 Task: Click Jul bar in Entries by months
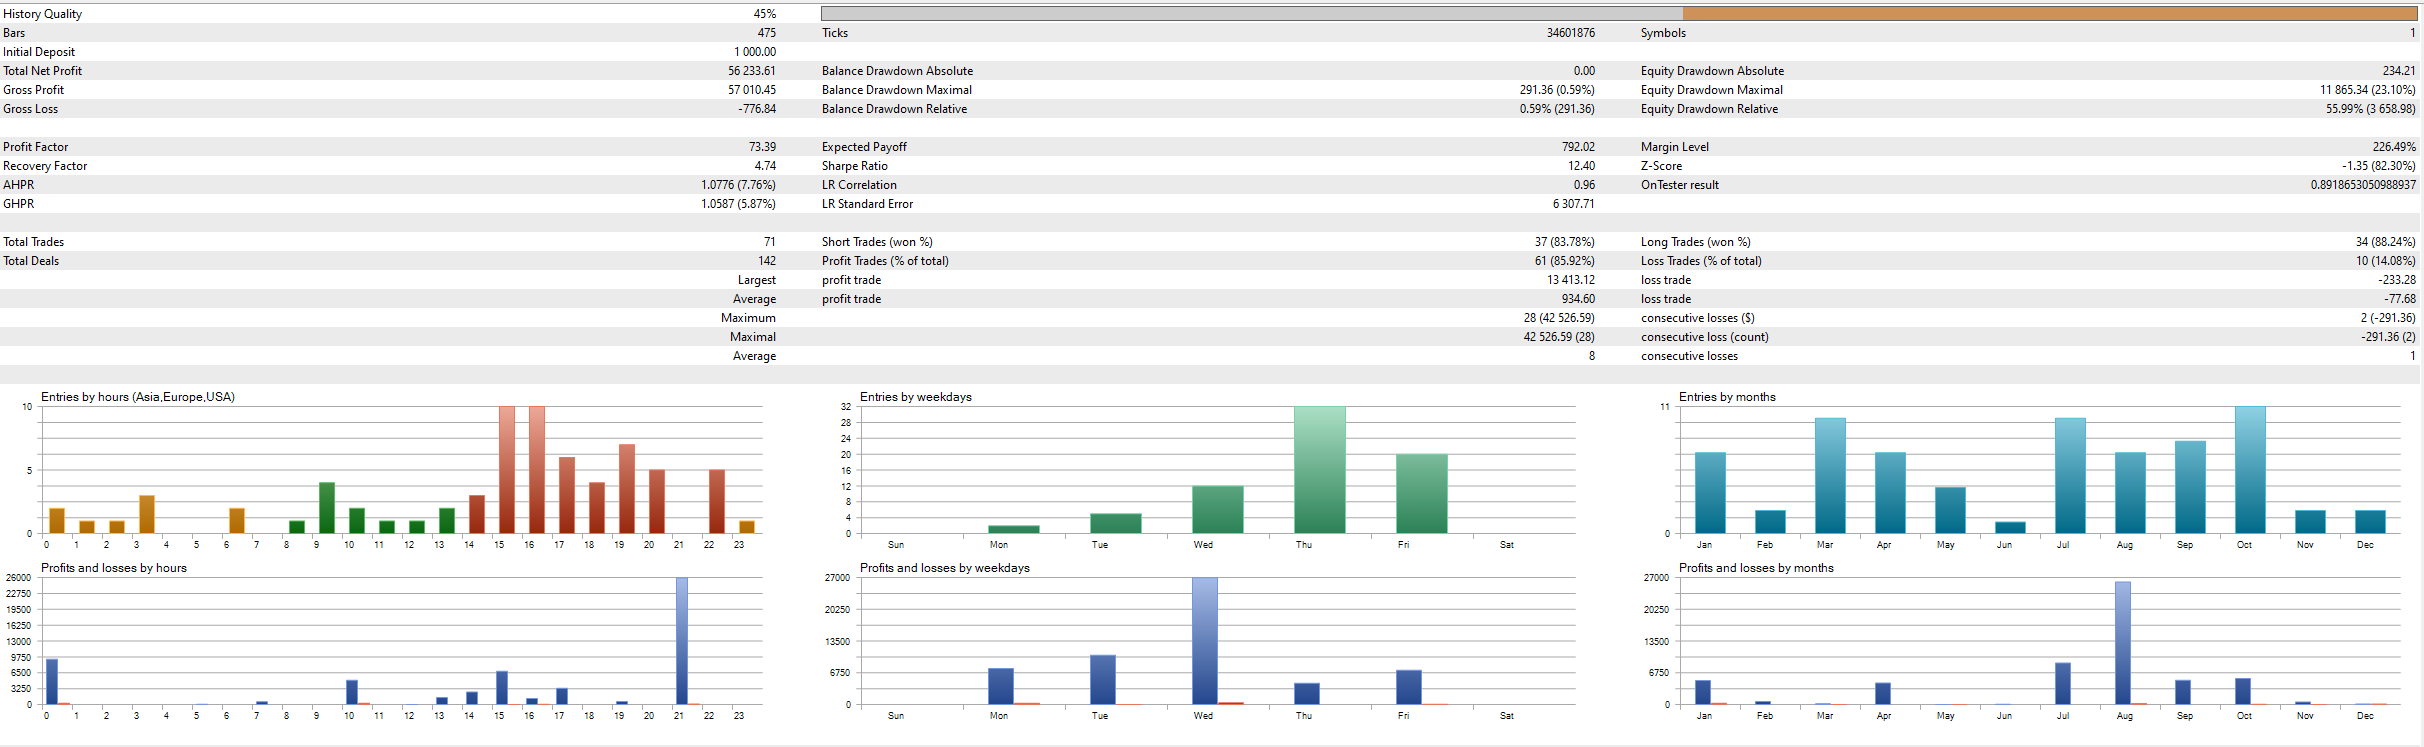(x=2070, y=476)
